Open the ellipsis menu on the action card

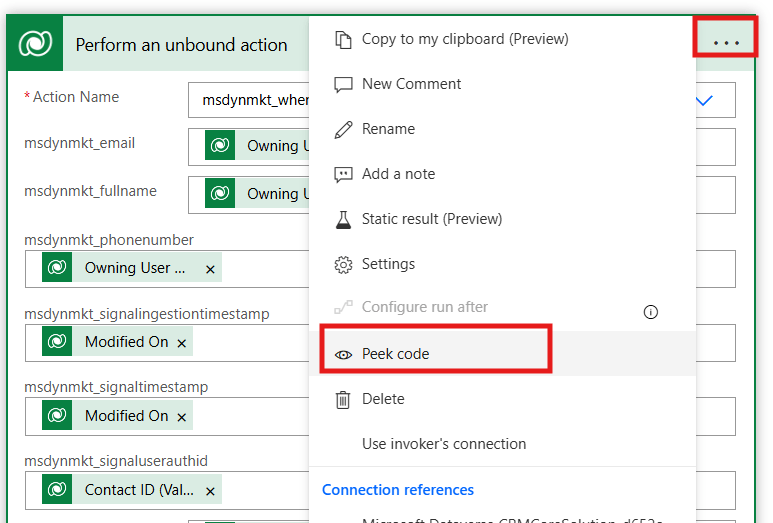[x=725, y=43]
